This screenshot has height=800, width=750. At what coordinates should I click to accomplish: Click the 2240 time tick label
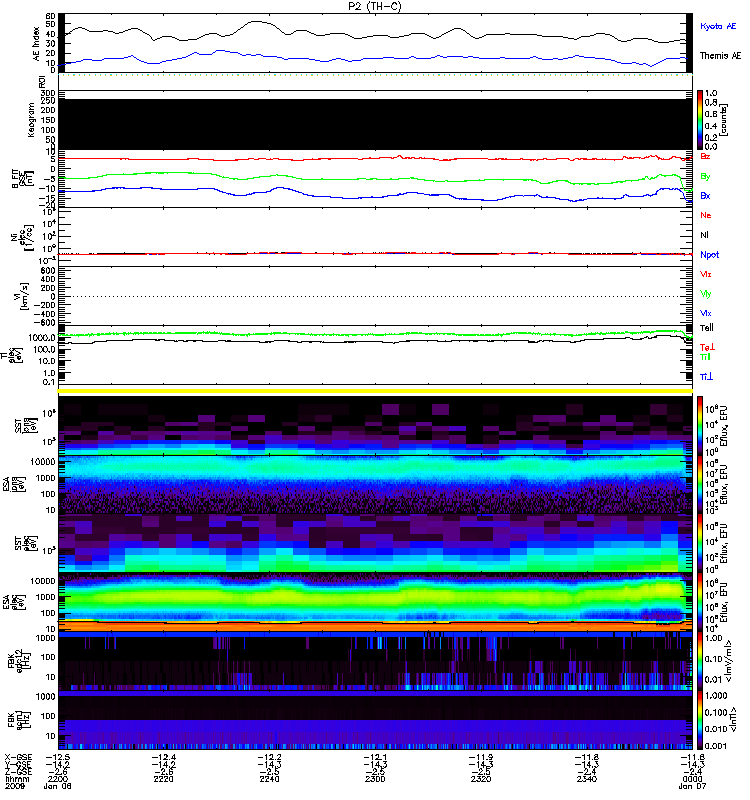coord(269,779)
